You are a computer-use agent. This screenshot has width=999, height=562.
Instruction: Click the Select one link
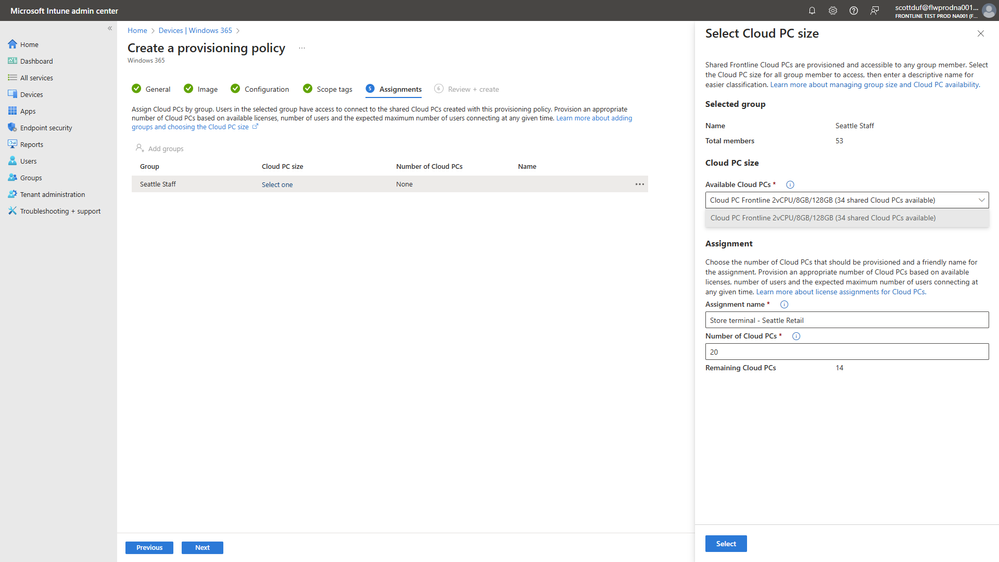[277, 185]
